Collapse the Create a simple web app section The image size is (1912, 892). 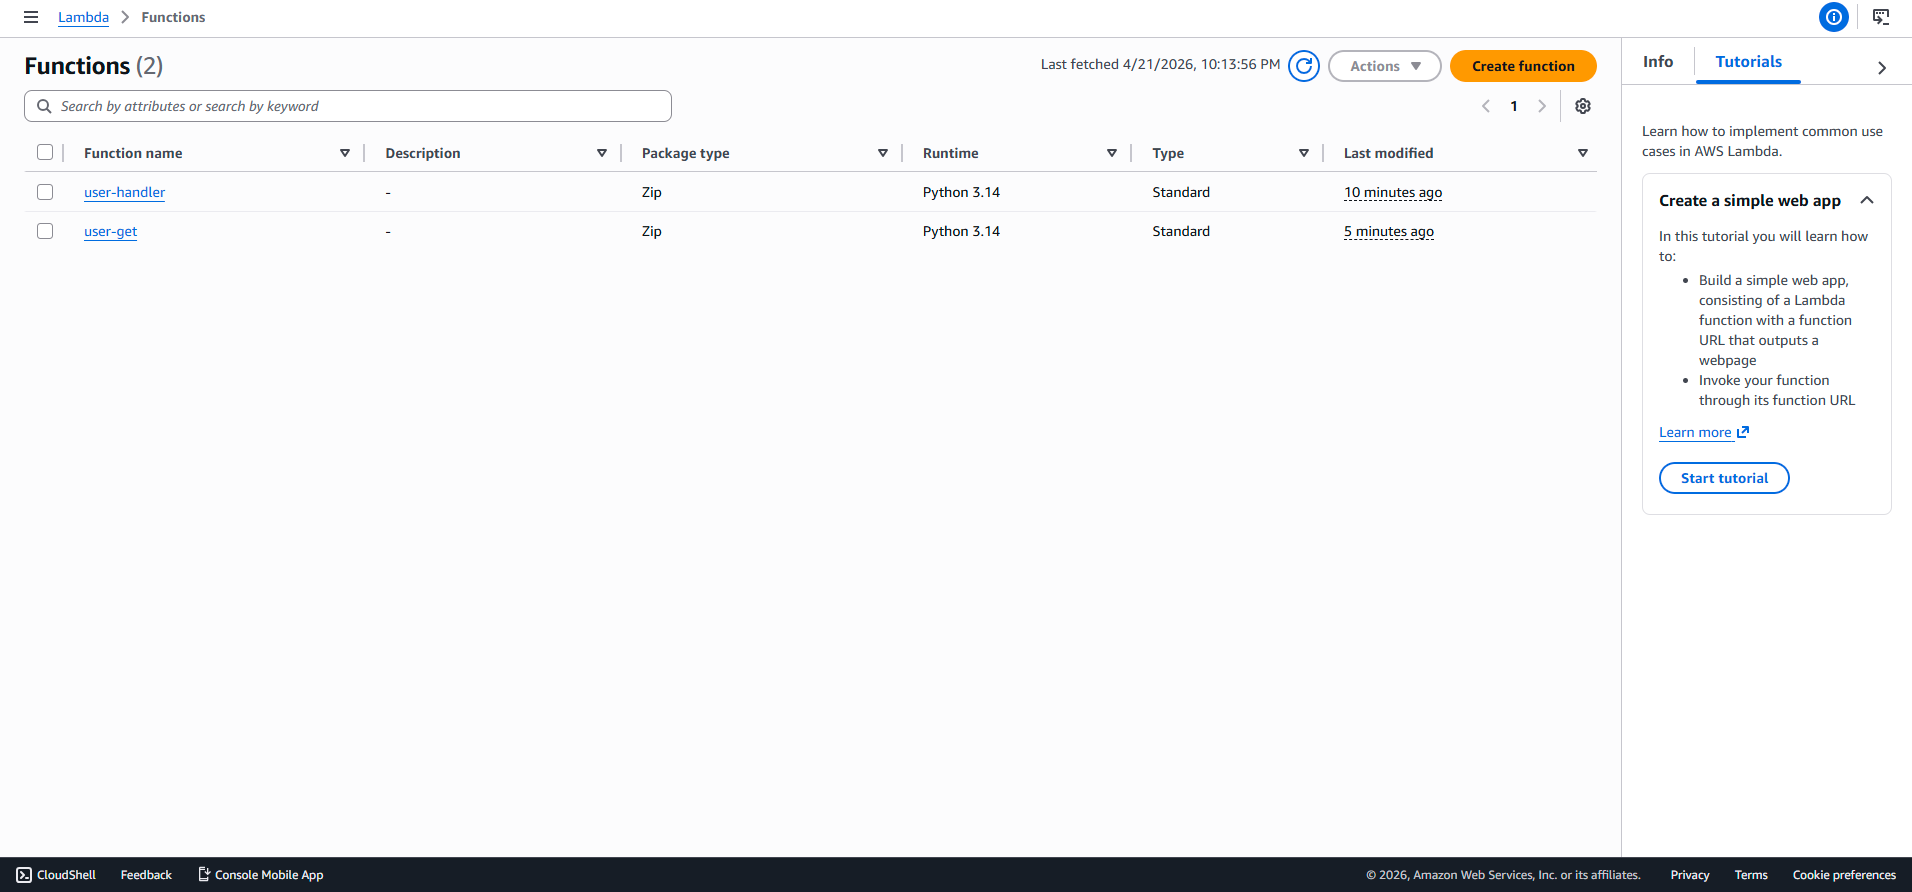1867,200
